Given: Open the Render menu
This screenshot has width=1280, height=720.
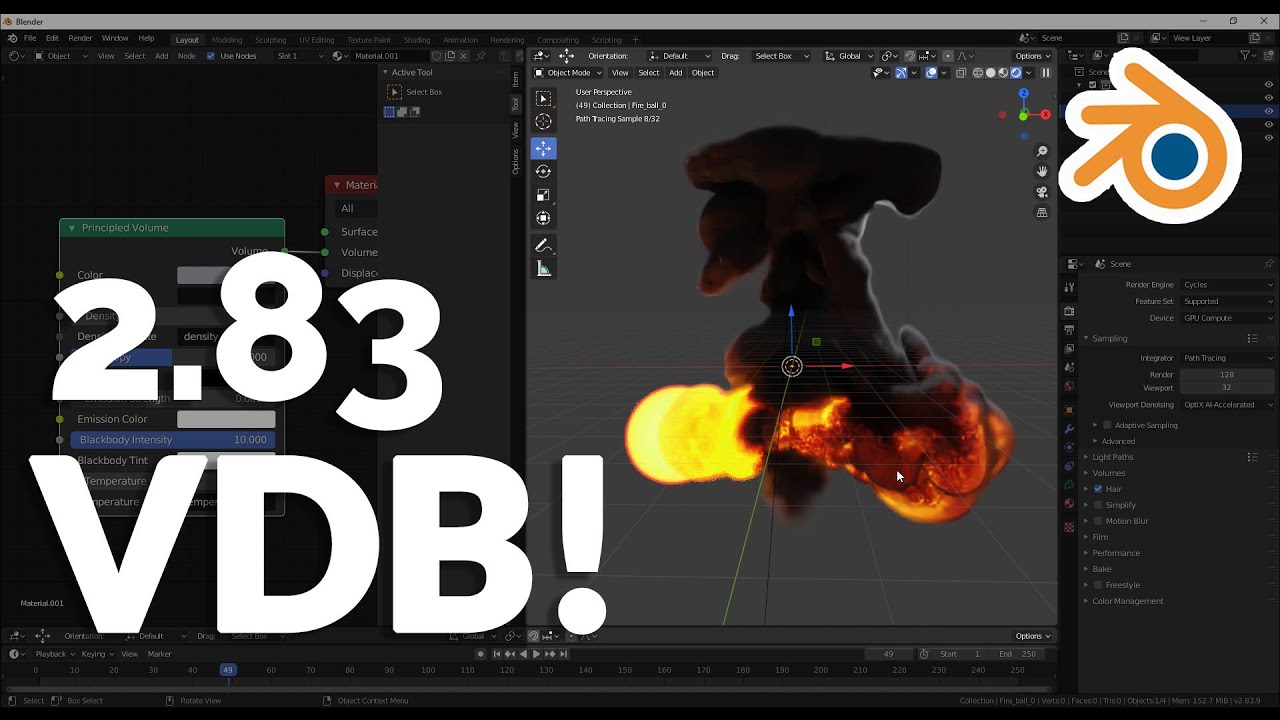Looking at the screenshot, I should (80, 38).
